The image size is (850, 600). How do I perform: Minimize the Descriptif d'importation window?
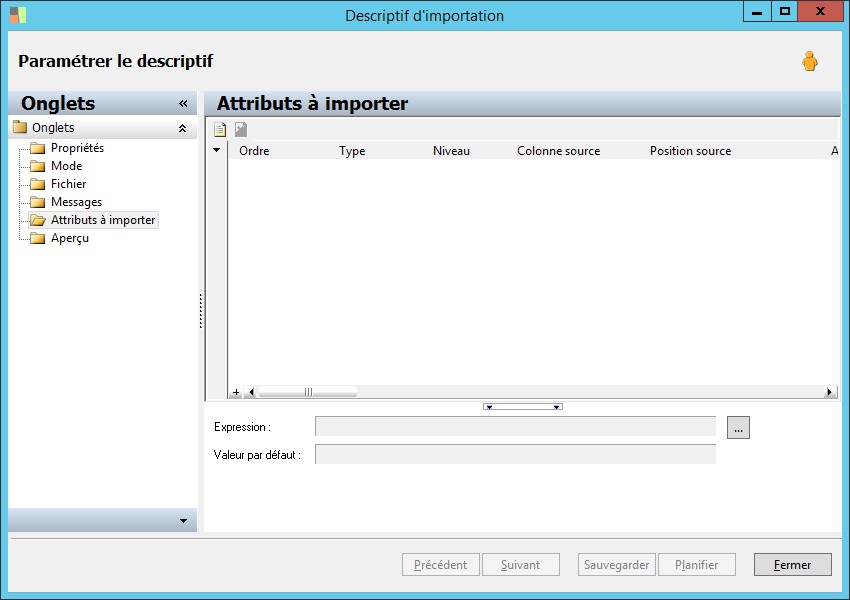757,11
